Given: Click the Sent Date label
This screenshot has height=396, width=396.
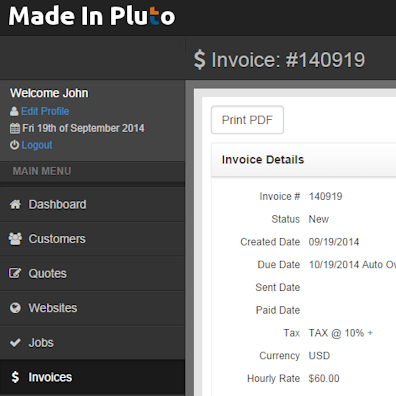Looking at the screenshot, I should click(278, 287).
